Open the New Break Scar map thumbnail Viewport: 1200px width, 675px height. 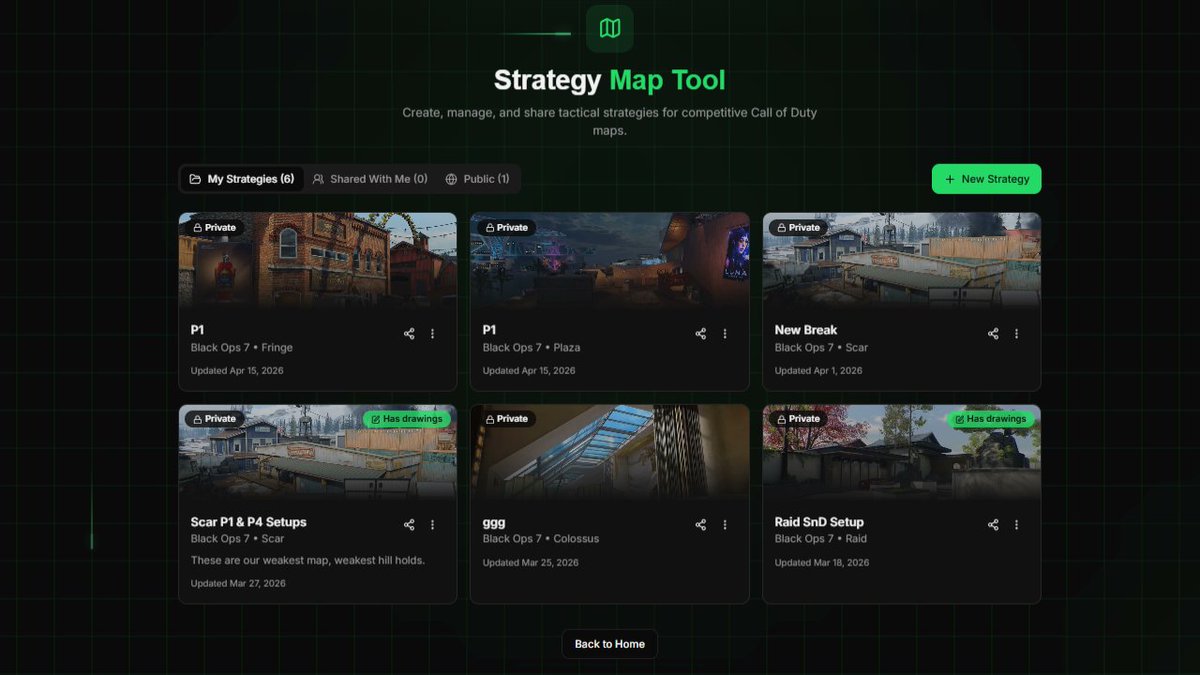pyautogui.click(x=902, y=260)
